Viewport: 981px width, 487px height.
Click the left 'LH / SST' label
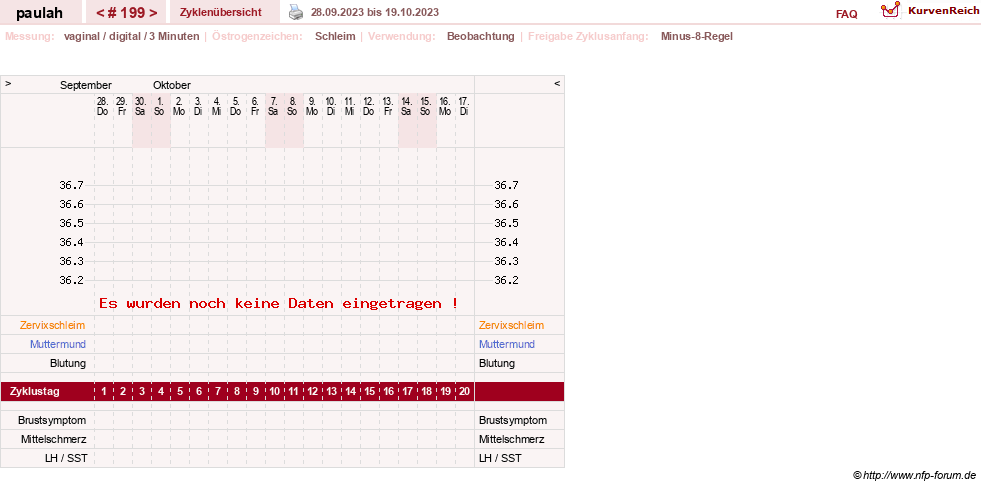(x=66, y=458)
